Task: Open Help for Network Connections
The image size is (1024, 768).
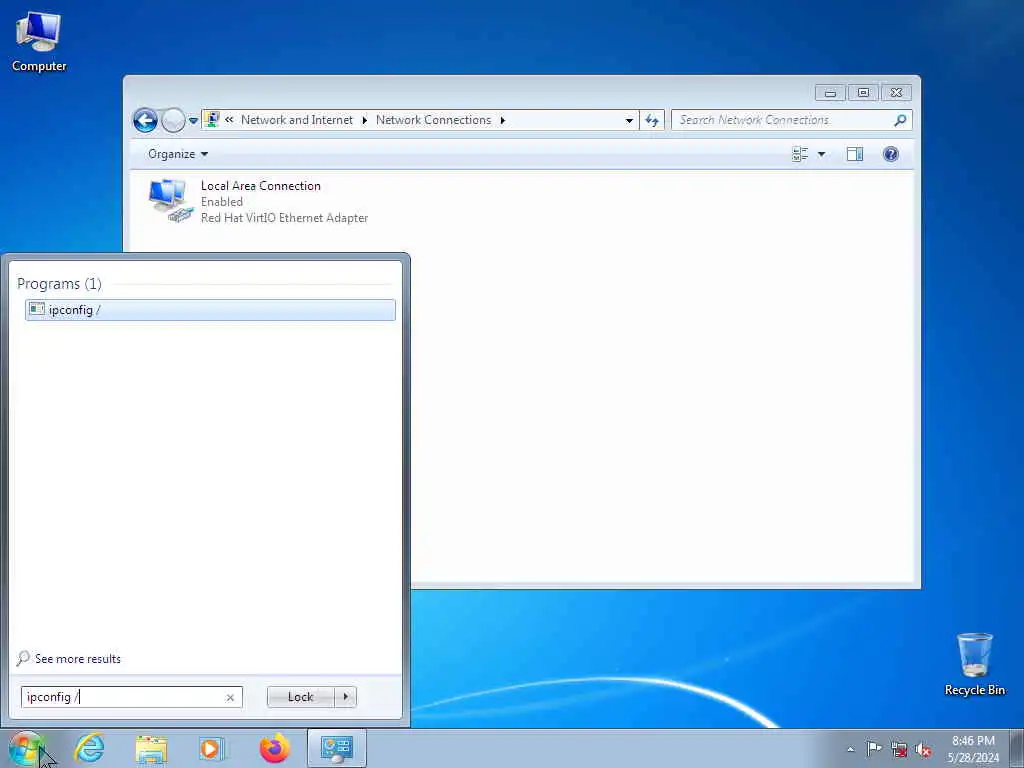Action: pyautogui.click(x=891, y=154)
